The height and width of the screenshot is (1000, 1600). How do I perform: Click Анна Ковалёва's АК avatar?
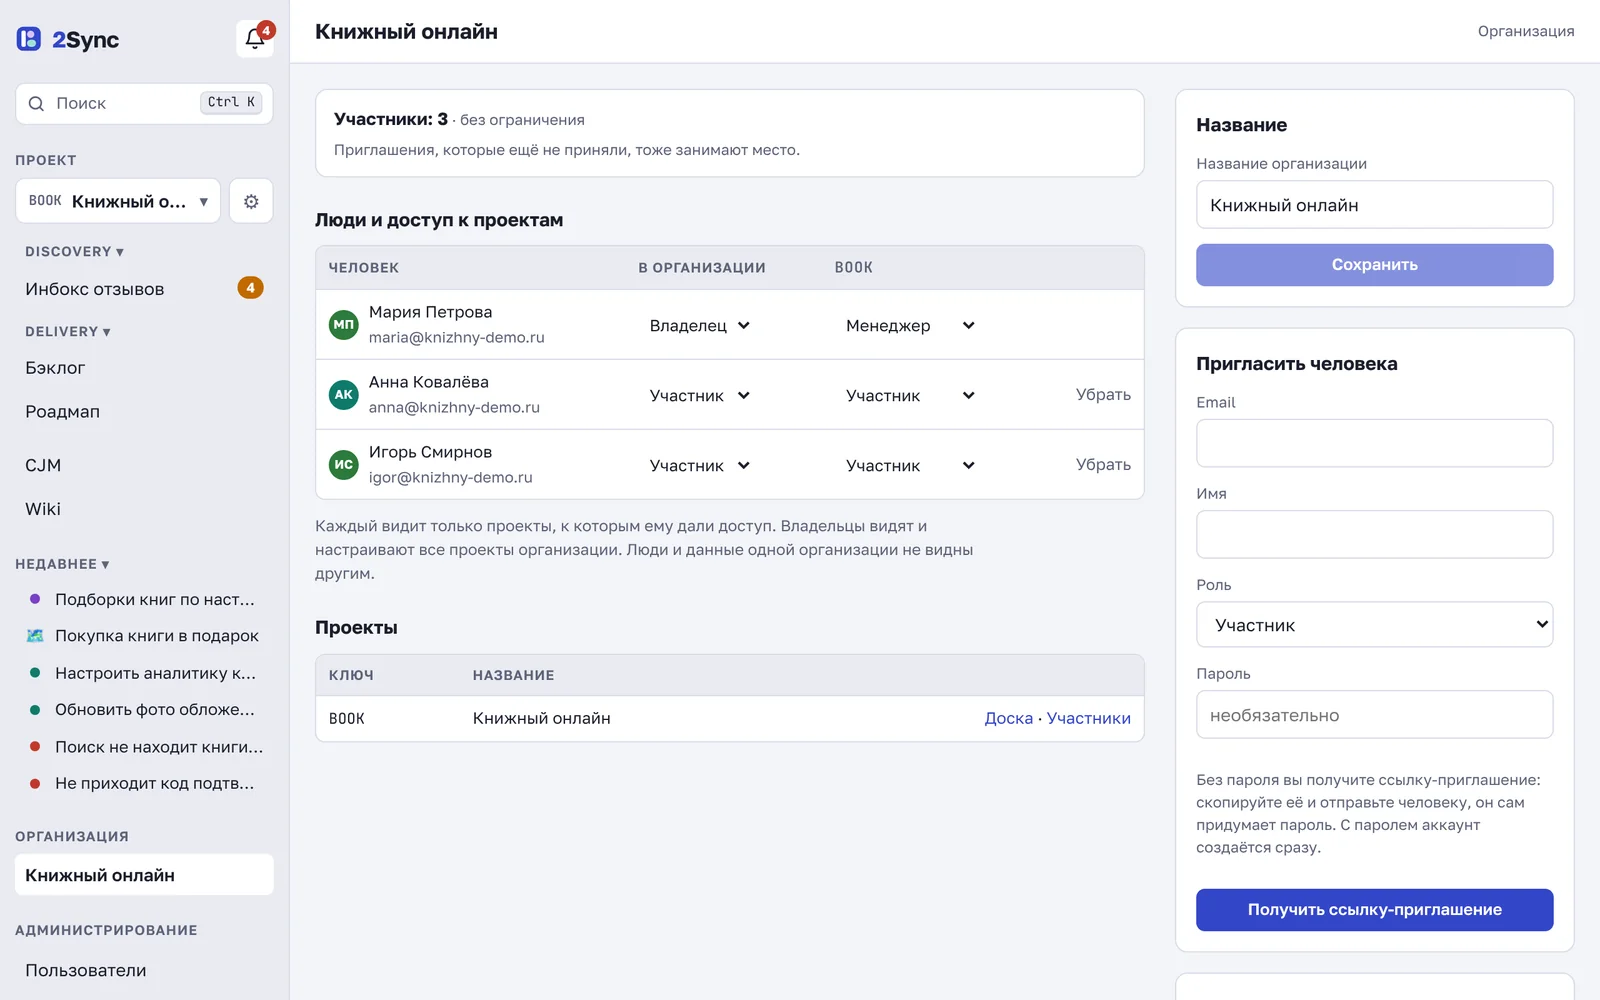(x=344, y=394)
